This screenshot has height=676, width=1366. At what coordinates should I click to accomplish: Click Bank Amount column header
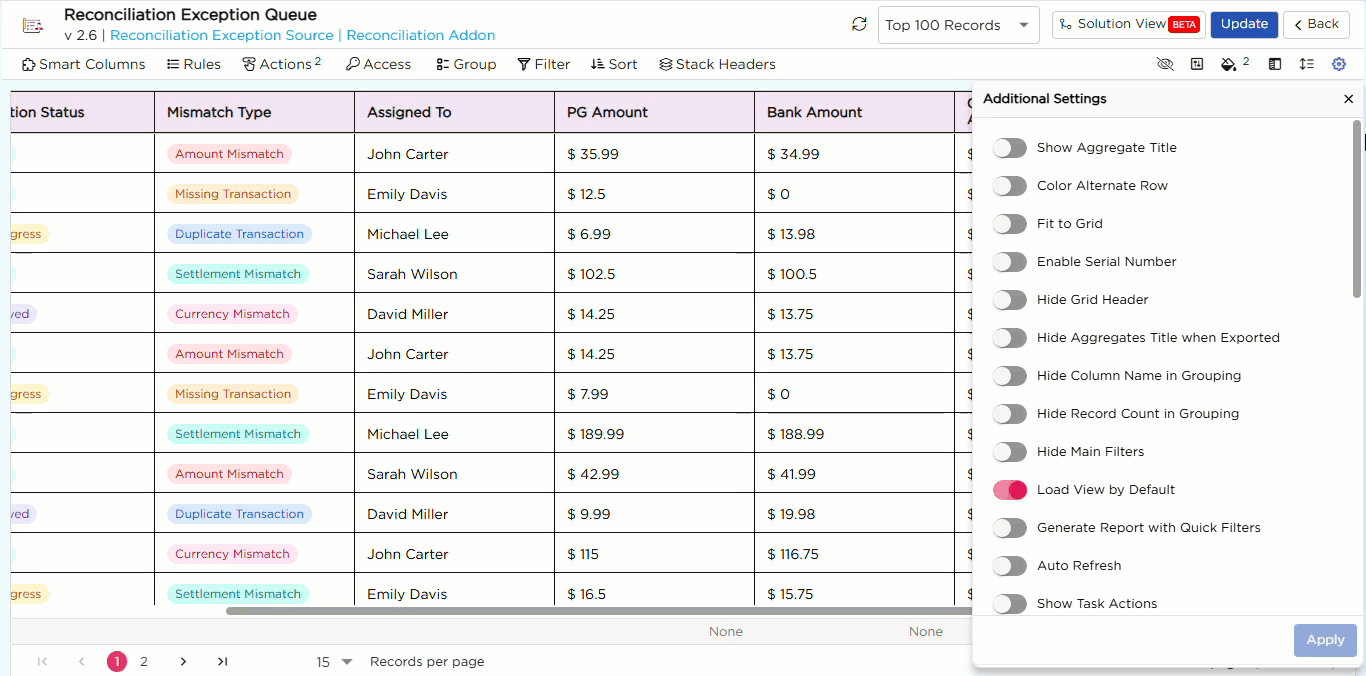[x=854, y=112]
